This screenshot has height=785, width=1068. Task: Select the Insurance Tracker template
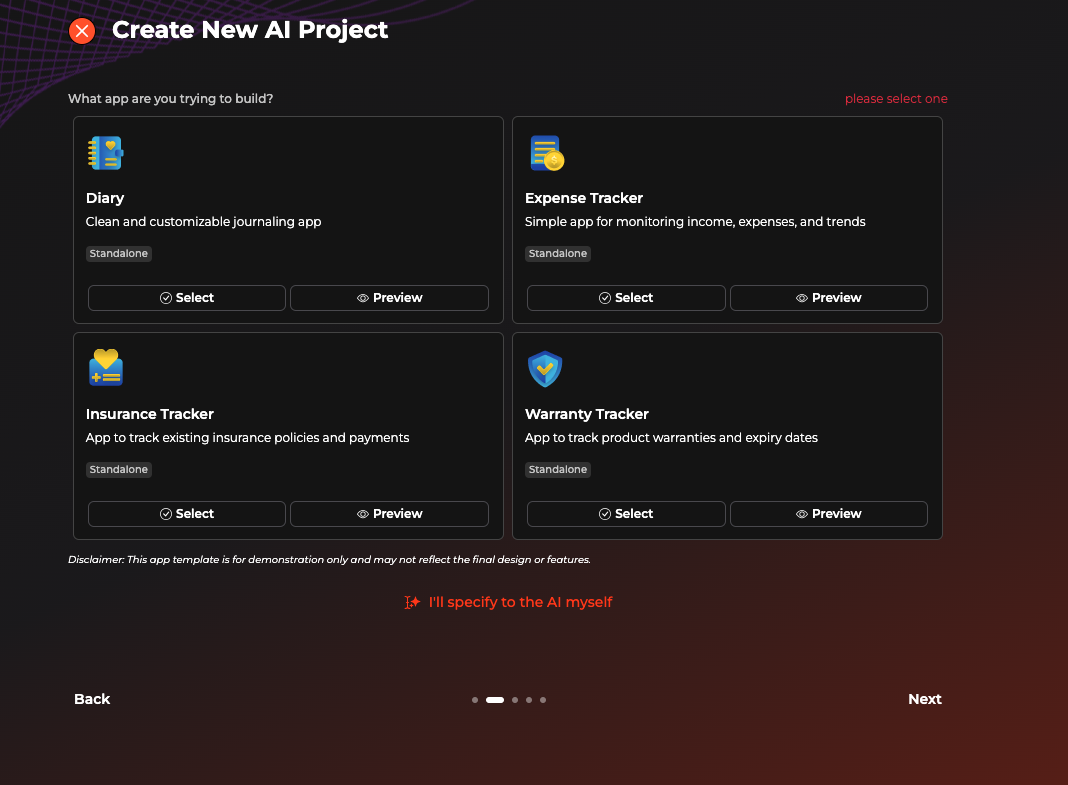coord(187,514)
